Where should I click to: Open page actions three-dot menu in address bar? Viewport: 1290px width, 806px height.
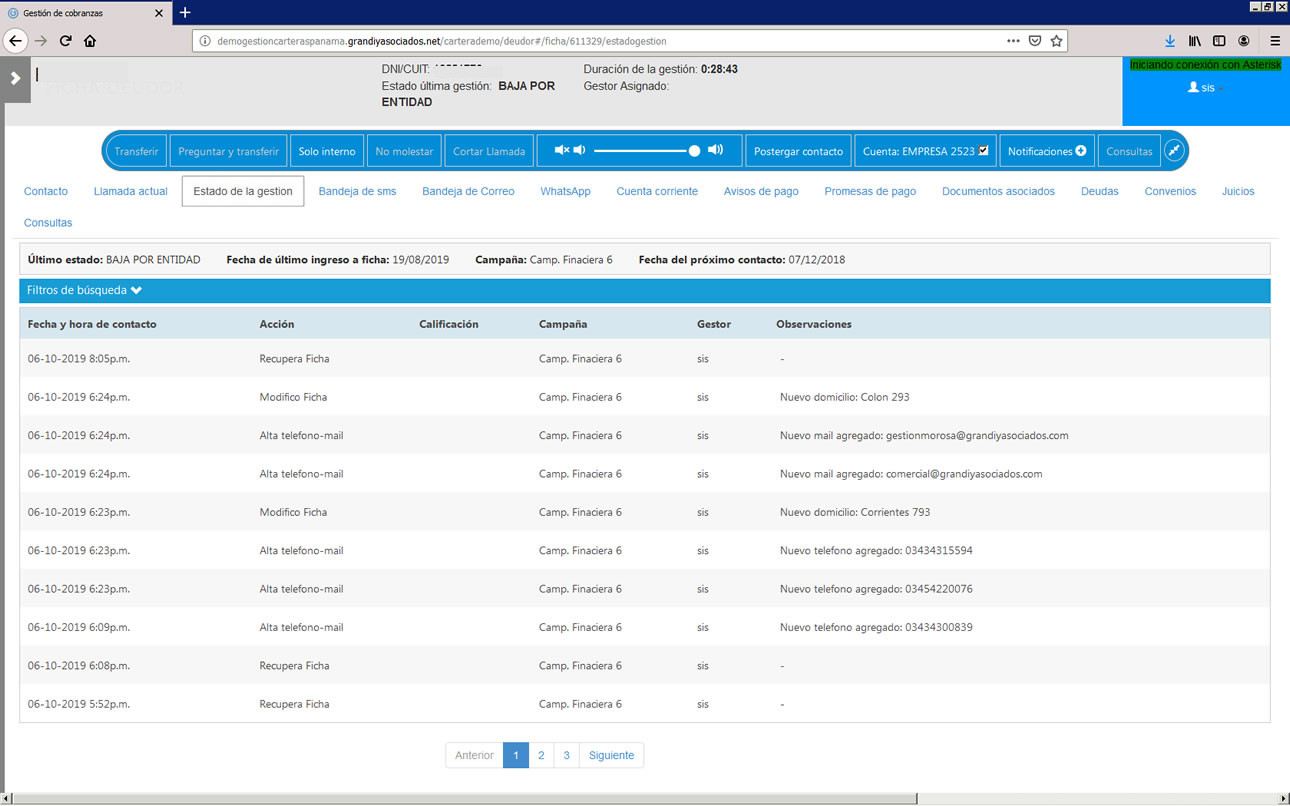click(x=1013, y=41)
